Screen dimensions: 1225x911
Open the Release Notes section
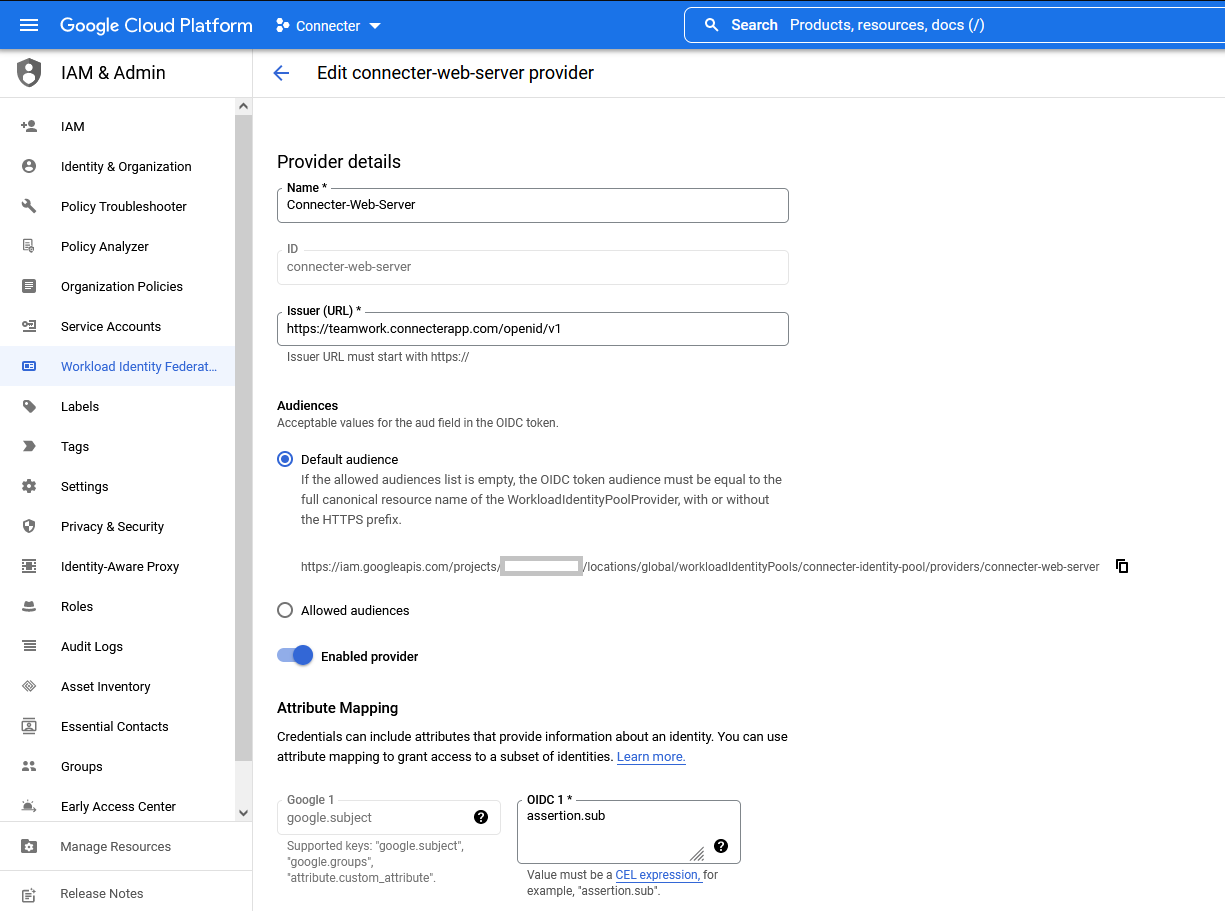[x=103, y=893]
